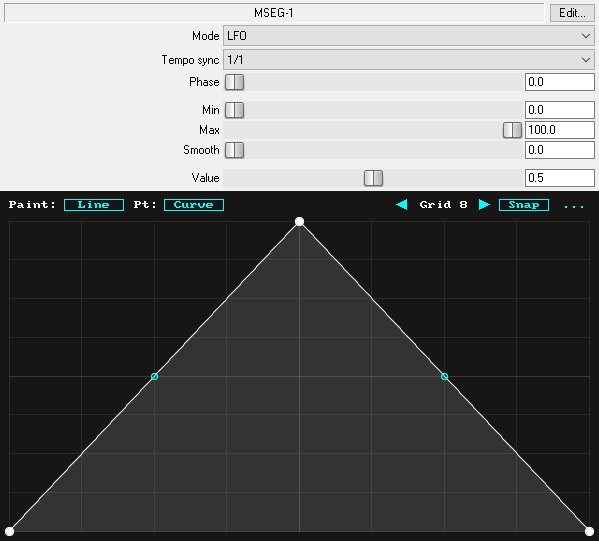Select the bottom-right end envelope point
The height and width of the screenshot is (541, 599).
coord(589,531)
